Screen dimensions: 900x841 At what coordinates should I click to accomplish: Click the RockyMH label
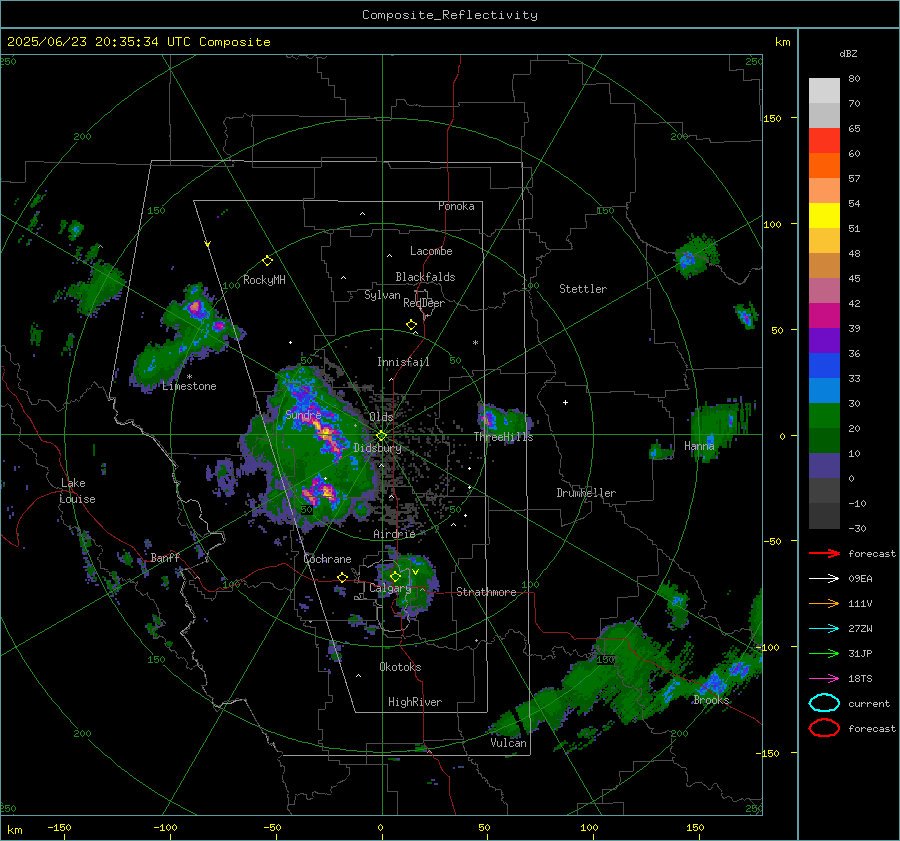tap(264, 280)
